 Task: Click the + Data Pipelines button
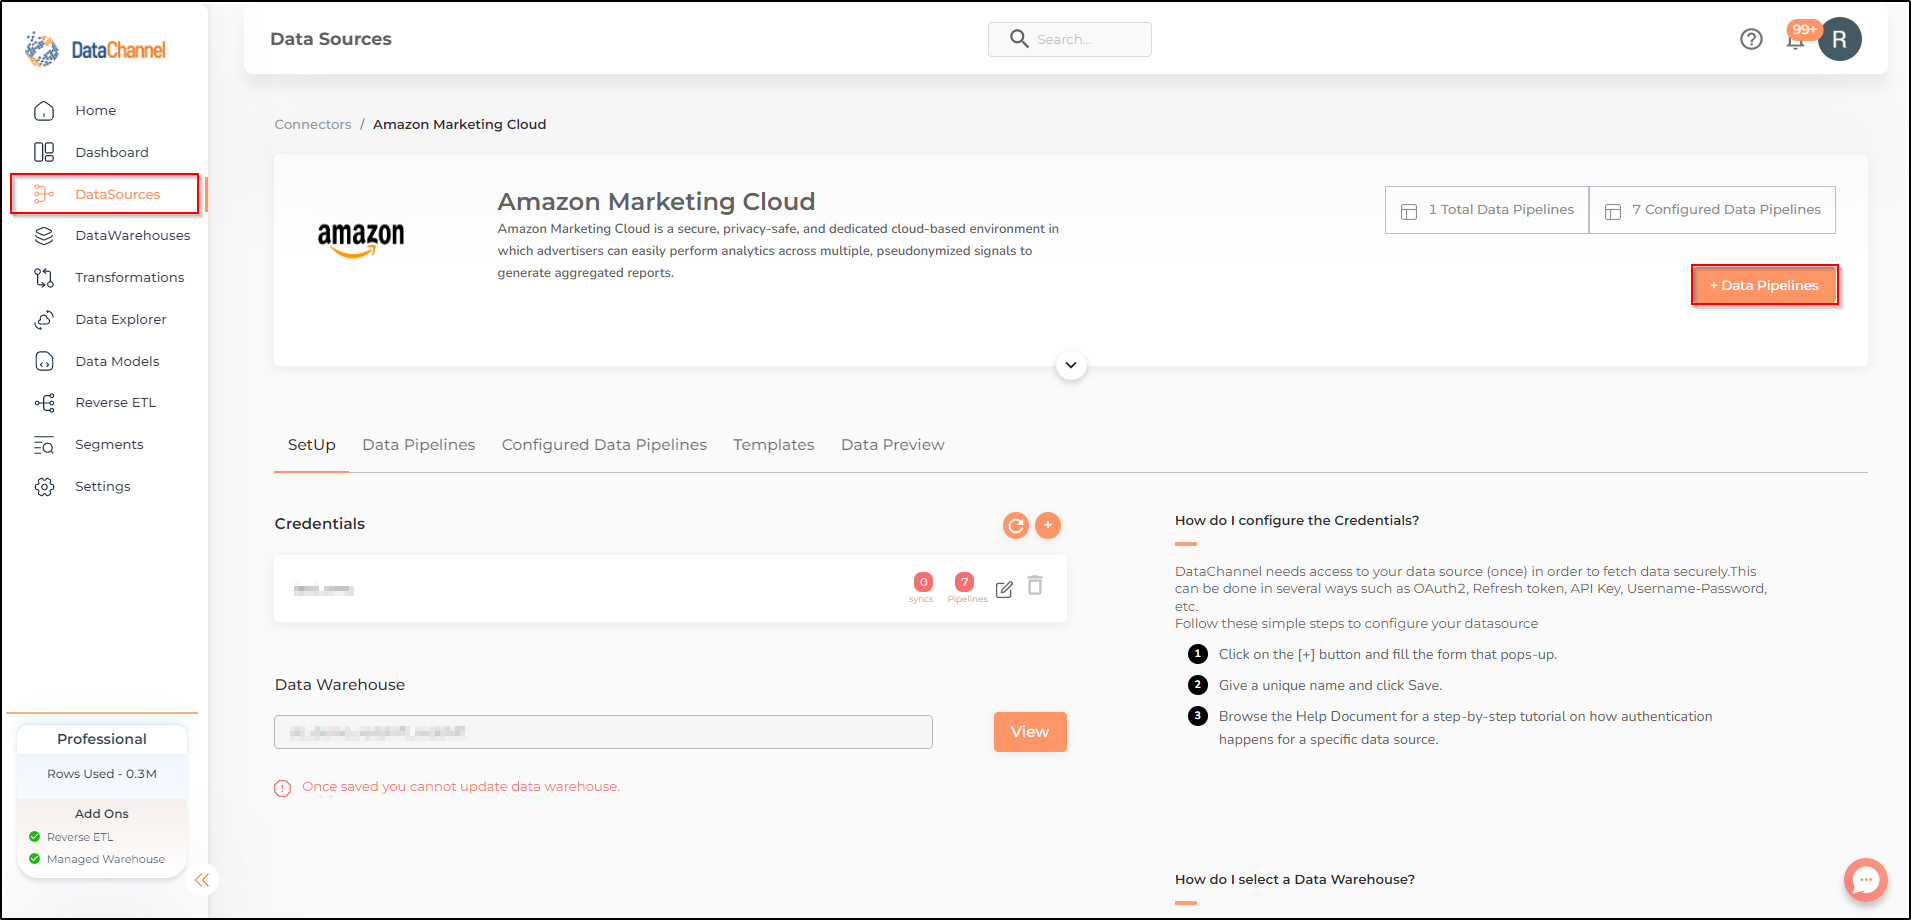click(1765, 285)
